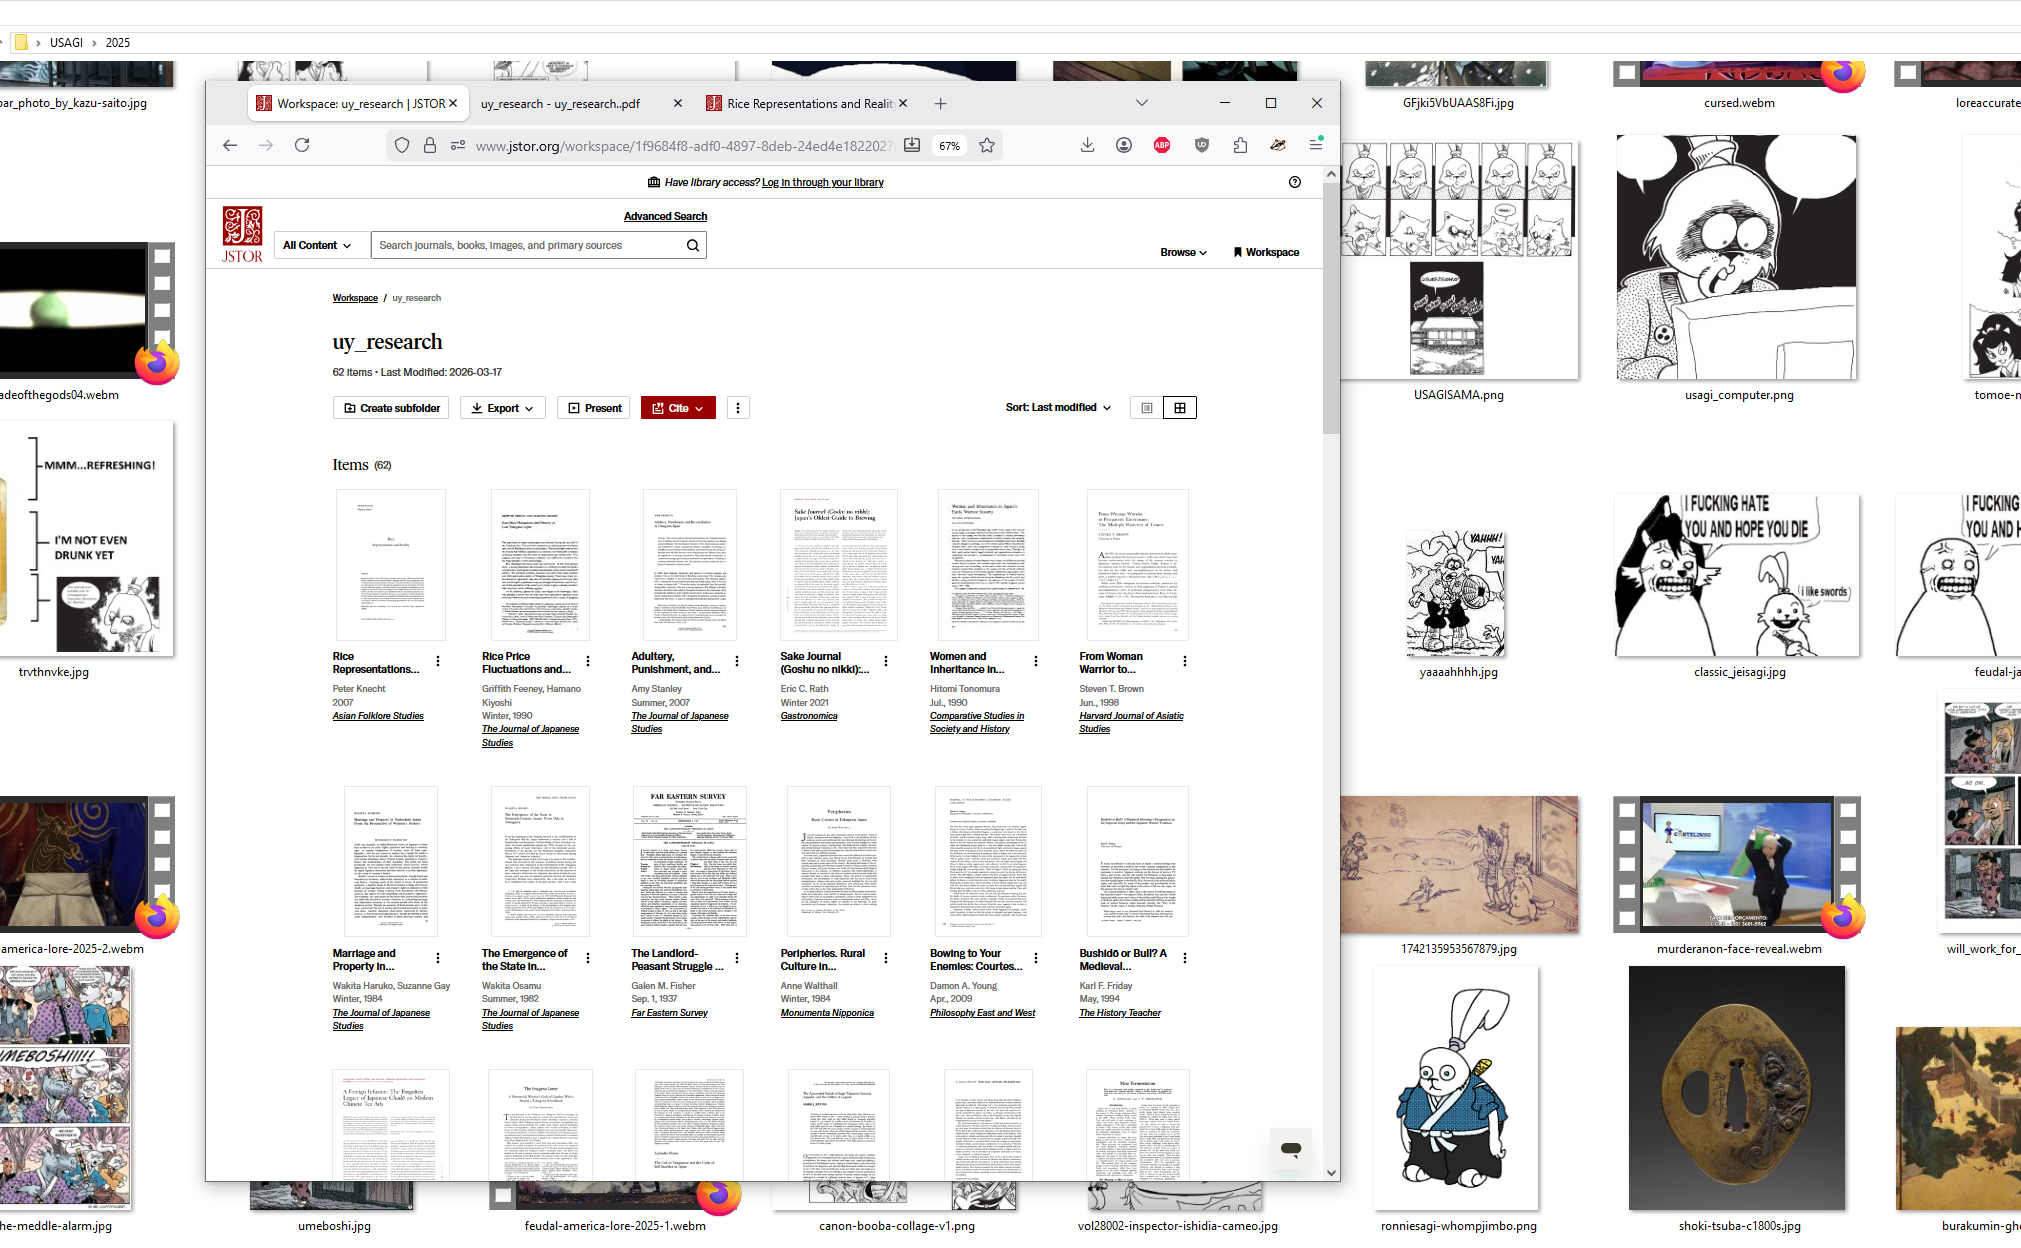Open the support chat bubble icon

point(1290,1149)
